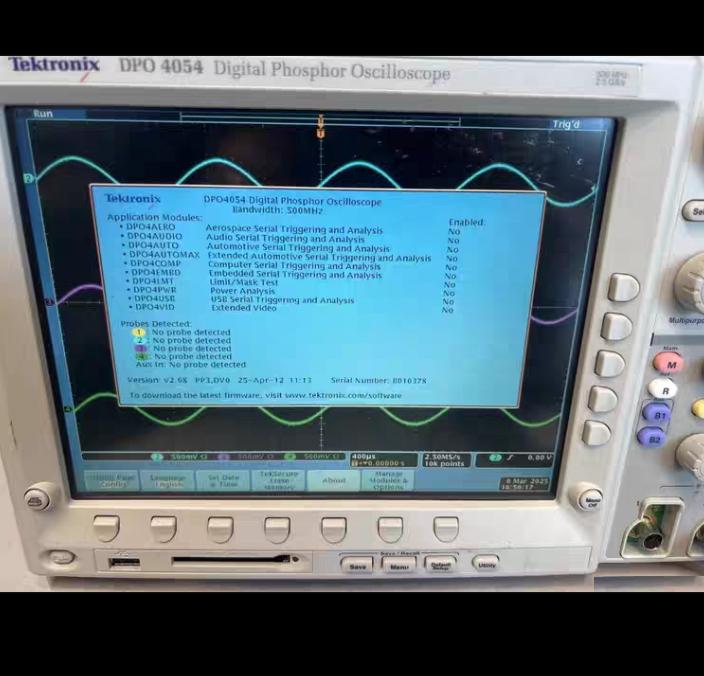
Task: Push the power standby button
Action: click(61, 558)
